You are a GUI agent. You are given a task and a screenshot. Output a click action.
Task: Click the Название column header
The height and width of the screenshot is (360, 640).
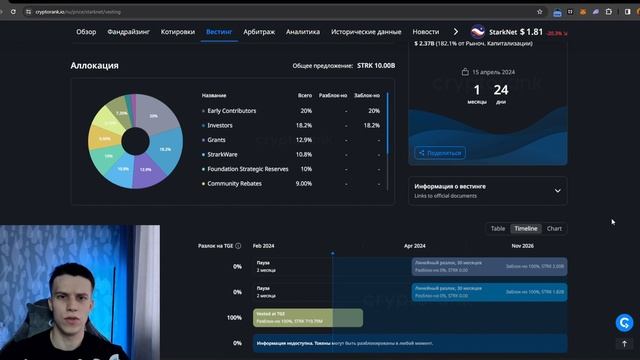(x=214, y=96)
